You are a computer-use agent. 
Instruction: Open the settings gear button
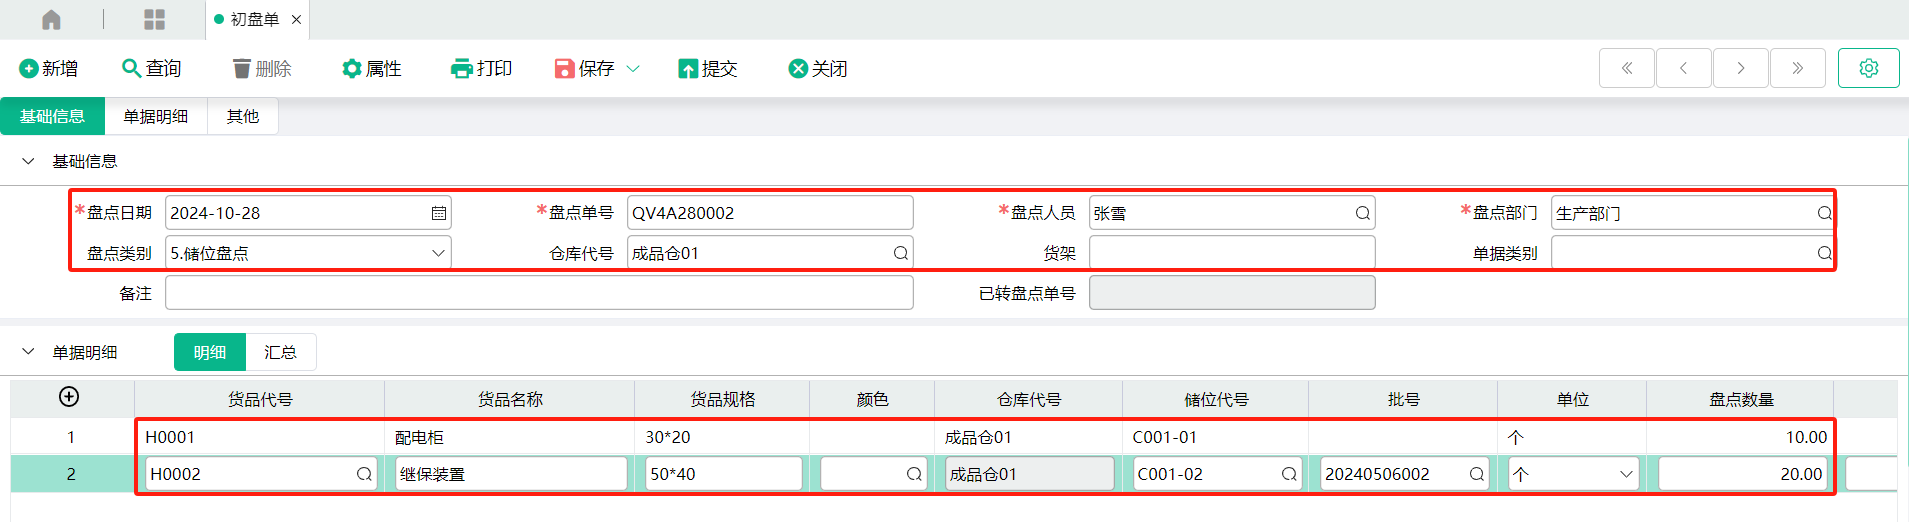1868,68
